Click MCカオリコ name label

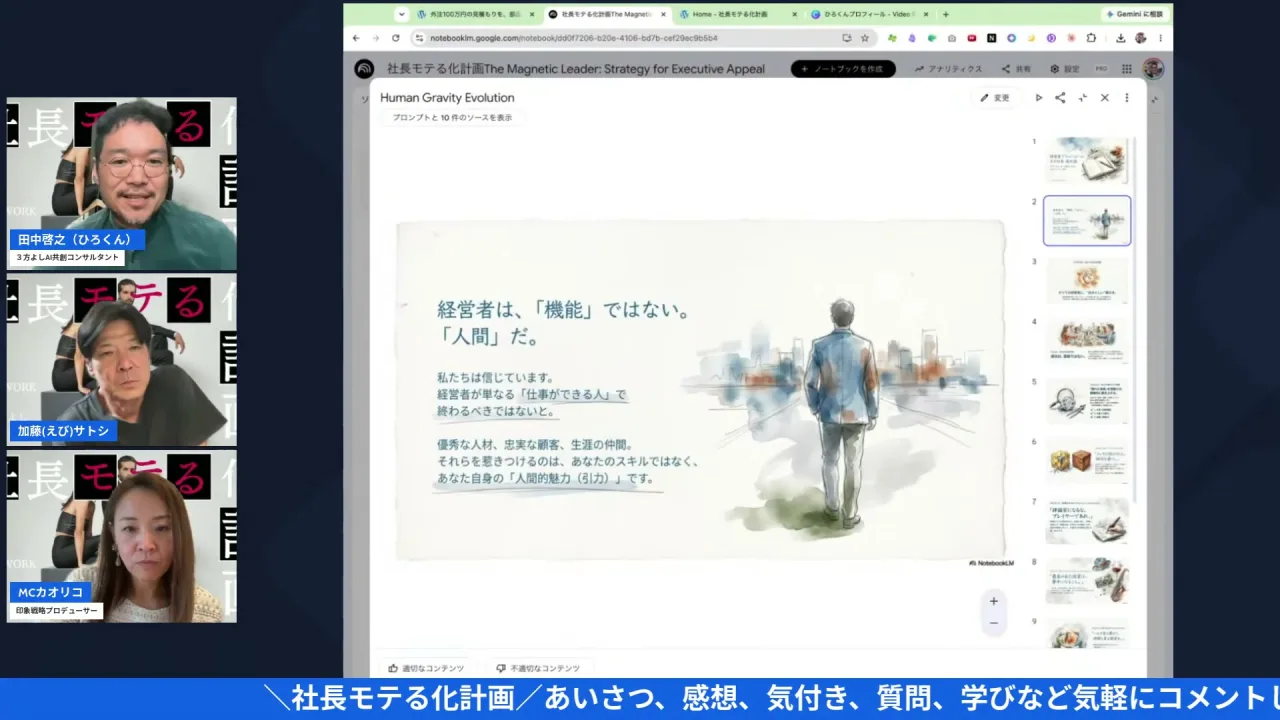[x=51, y=593]
